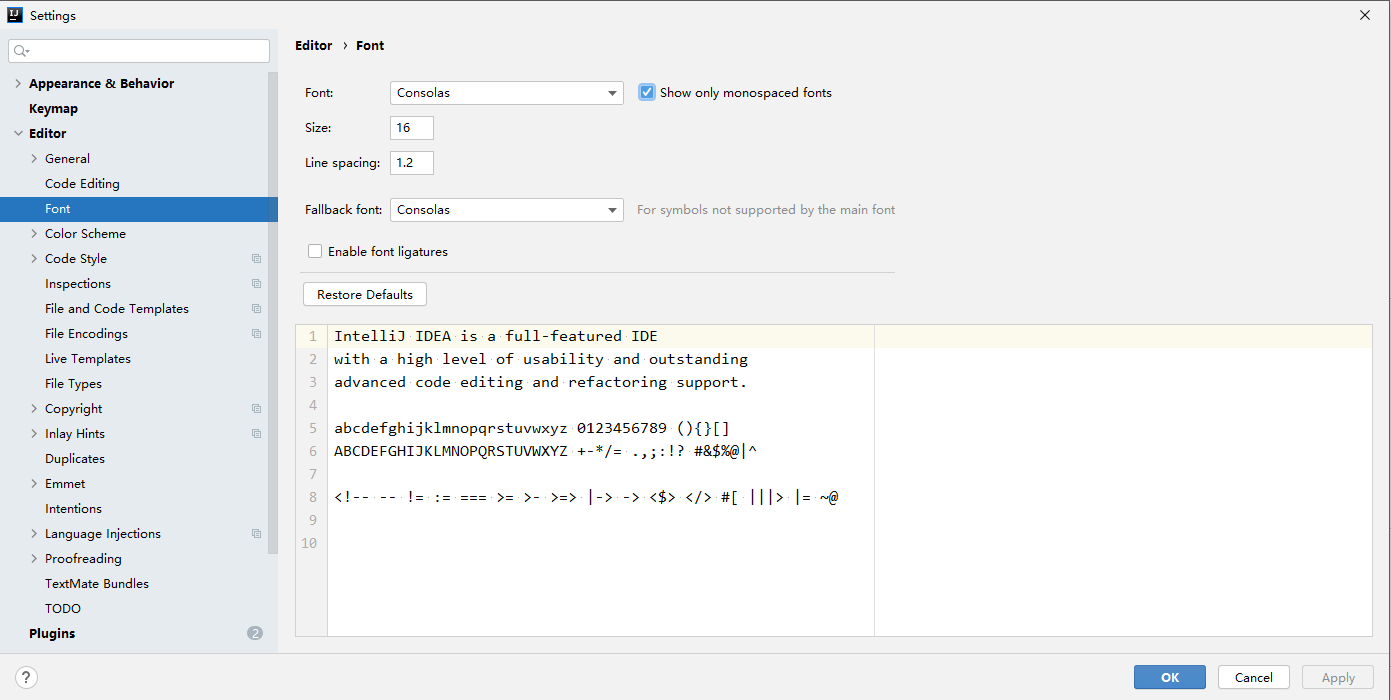Viewport: 1391px width, 700px height.
Task: Expand the Code Style node
Action: click(34, 259)
